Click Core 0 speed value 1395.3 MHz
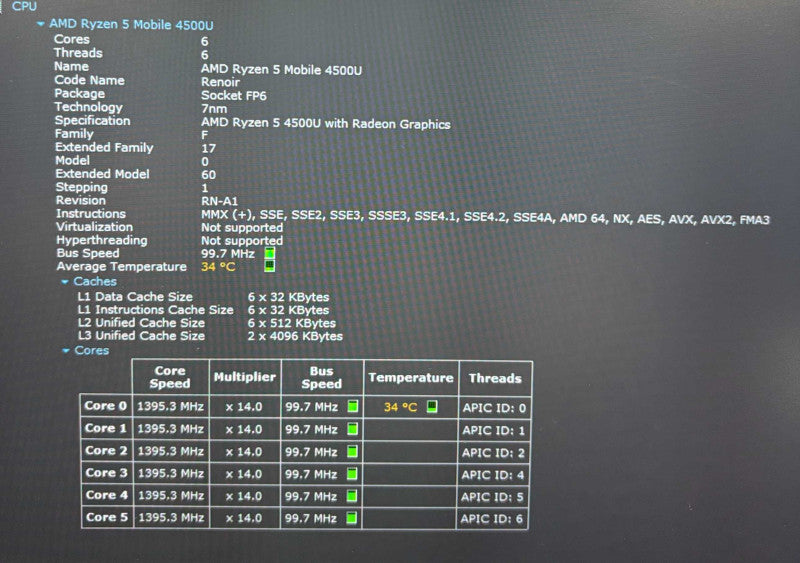The width and height of the screenshot is (800, 563). pyautogui.click(x=170, y=407)
